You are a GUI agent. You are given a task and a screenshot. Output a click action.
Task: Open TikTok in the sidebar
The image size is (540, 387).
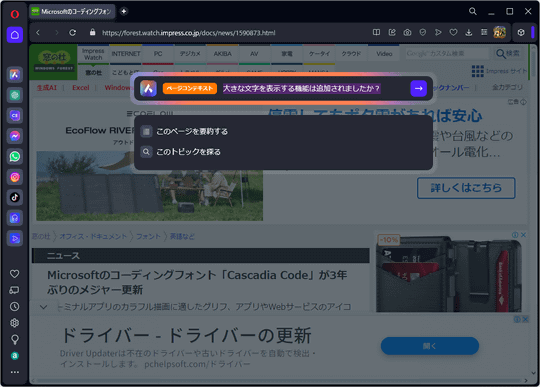tap(14, 197)
